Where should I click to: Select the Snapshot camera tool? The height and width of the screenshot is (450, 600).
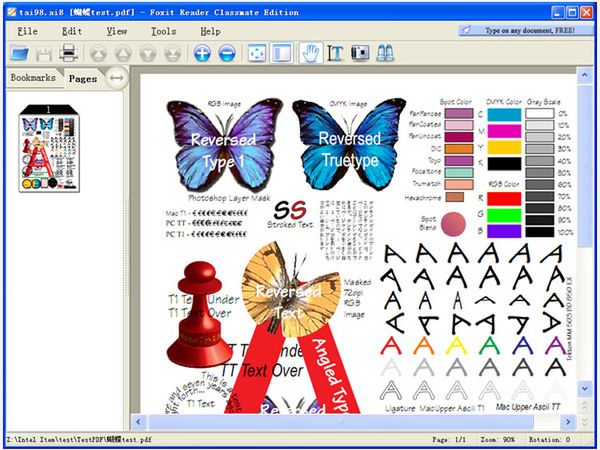pos(360,53)
